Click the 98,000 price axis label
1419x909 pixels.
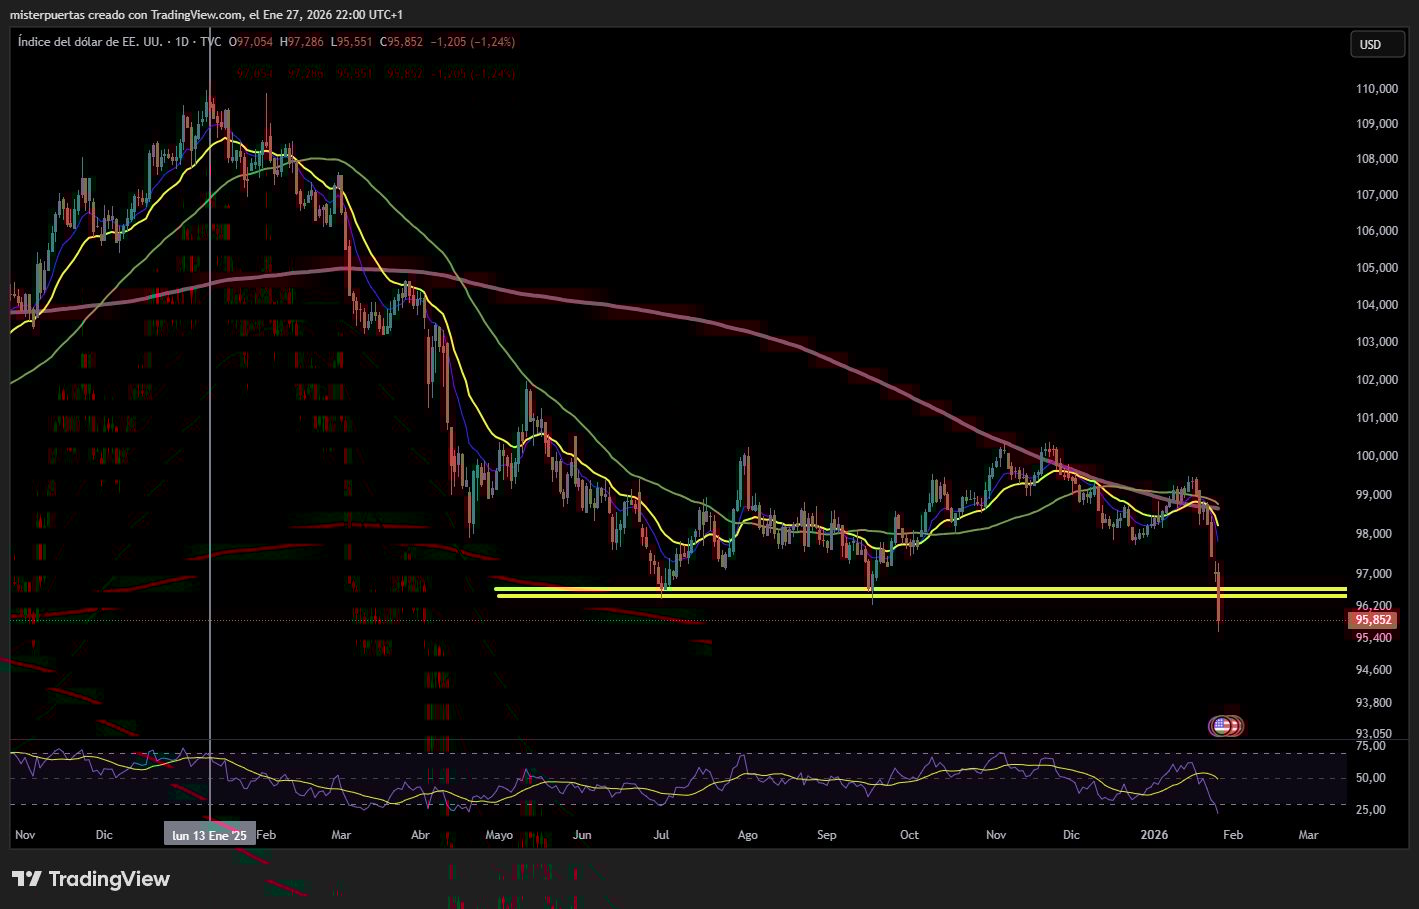click(1374, 534)
